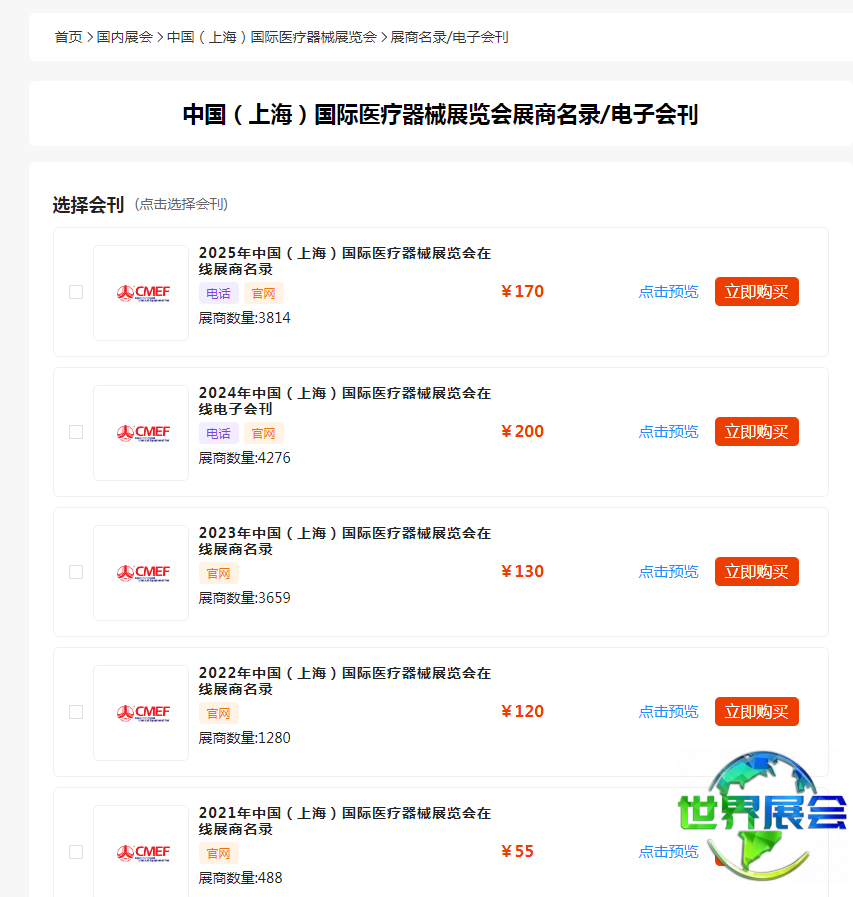Click 点击预览 for the 2023 catalog
853x897 pixels.
pyautogui.click(x=668, y=572)
